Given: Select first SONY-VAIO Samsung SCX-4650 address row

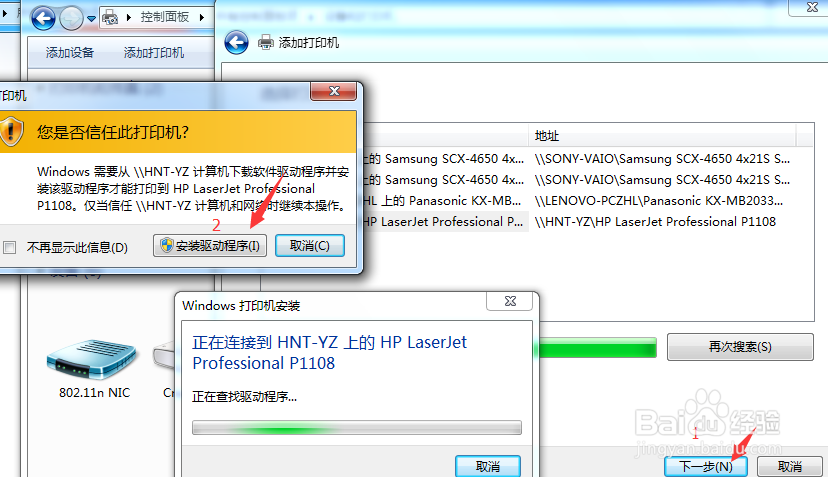Looking at the screenshot, I should [x=662, y=158].
